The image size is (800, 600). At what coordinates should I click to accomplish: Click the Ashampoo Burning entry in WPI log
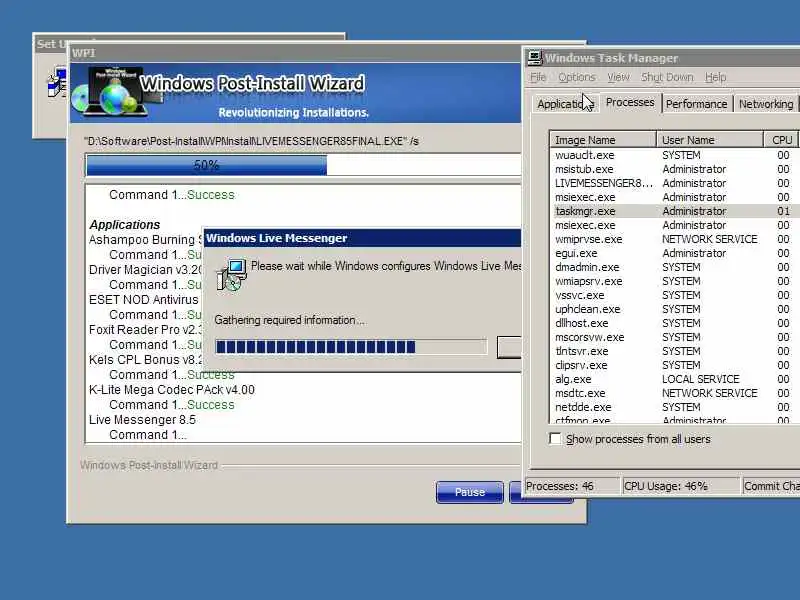(145, 240)
